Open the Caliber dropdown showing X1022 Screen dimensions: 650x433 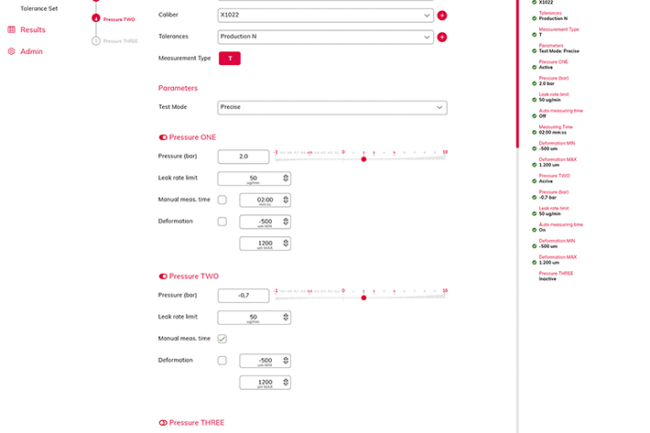click(x=325, y=16)
